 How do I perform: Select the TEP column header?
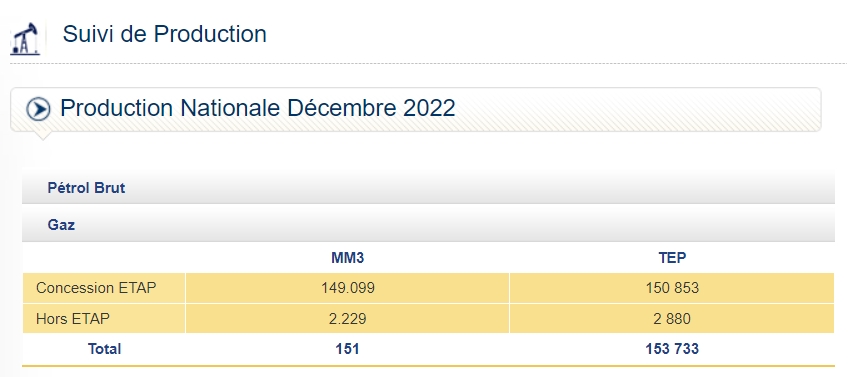672,258
